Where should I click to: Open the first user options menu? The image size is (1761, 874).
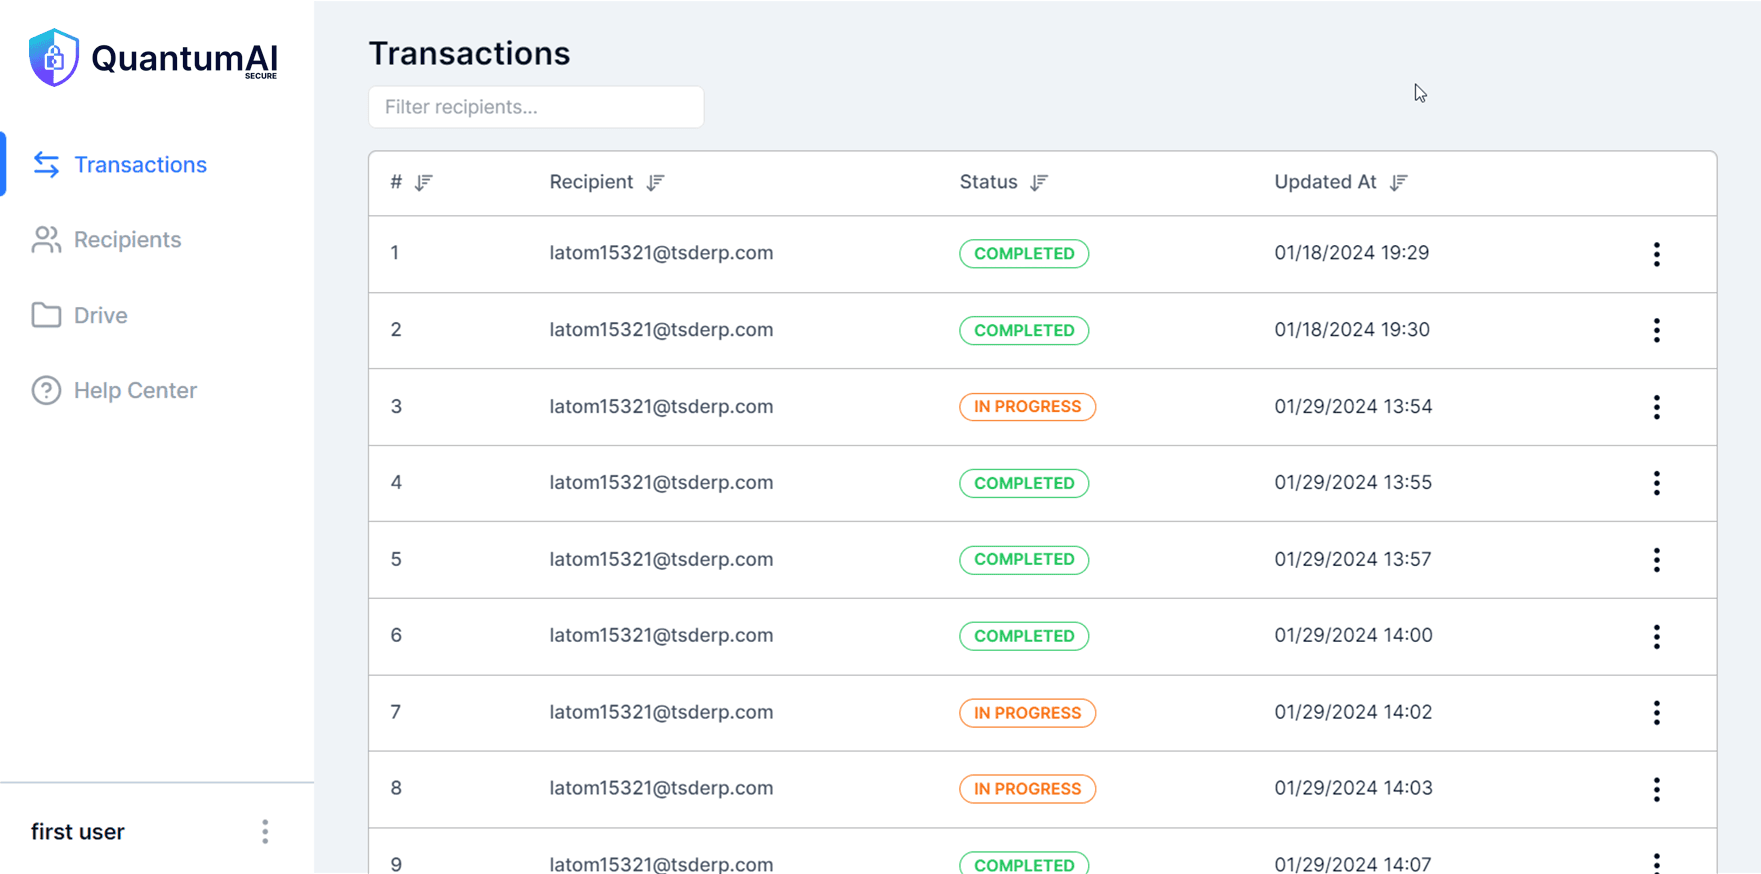265,832
